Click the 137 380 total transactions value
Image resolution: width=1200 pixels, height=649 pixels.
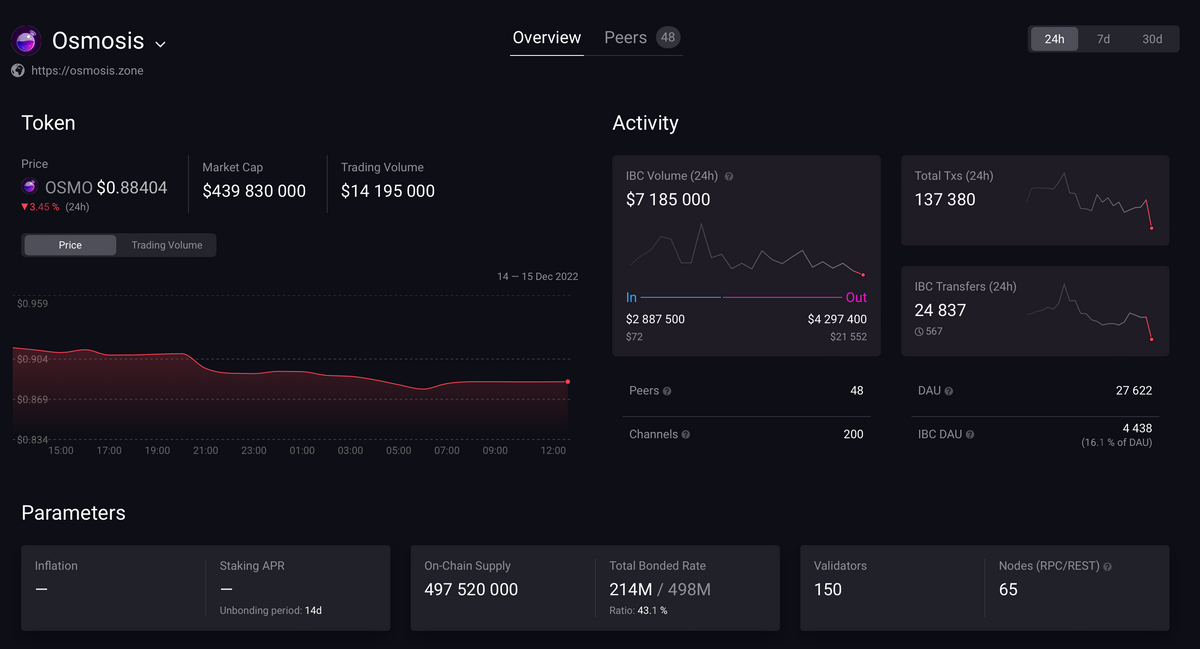point(945,200)
